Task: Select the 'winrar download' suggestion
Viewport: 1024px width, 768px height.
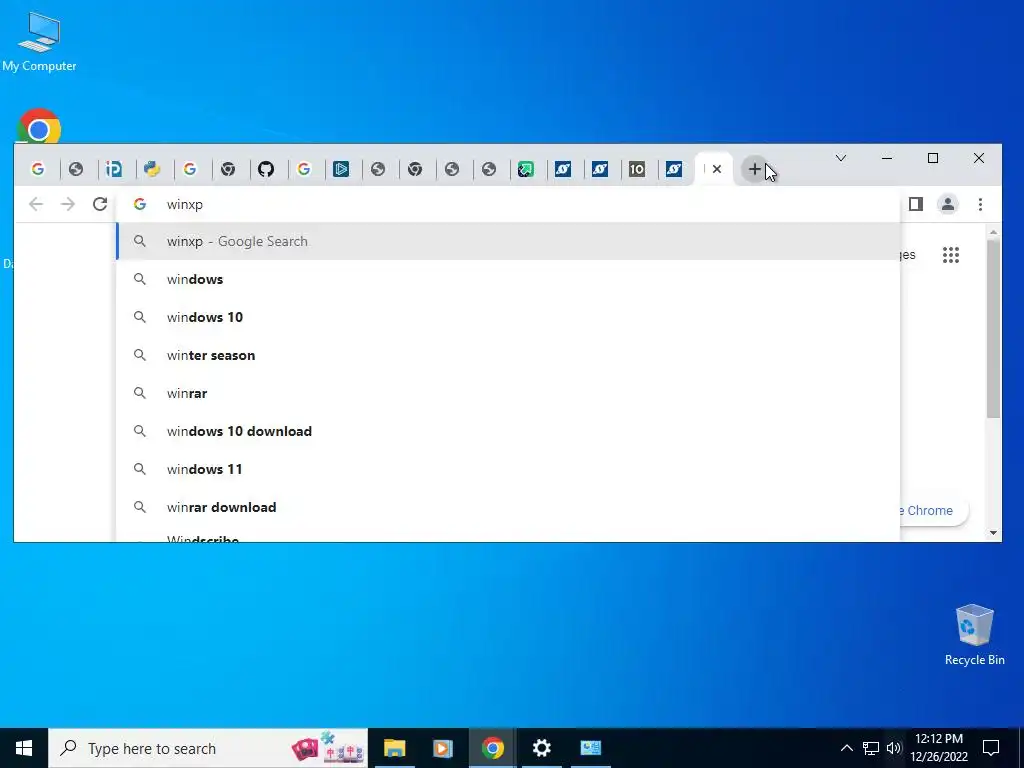Action: 508,507
